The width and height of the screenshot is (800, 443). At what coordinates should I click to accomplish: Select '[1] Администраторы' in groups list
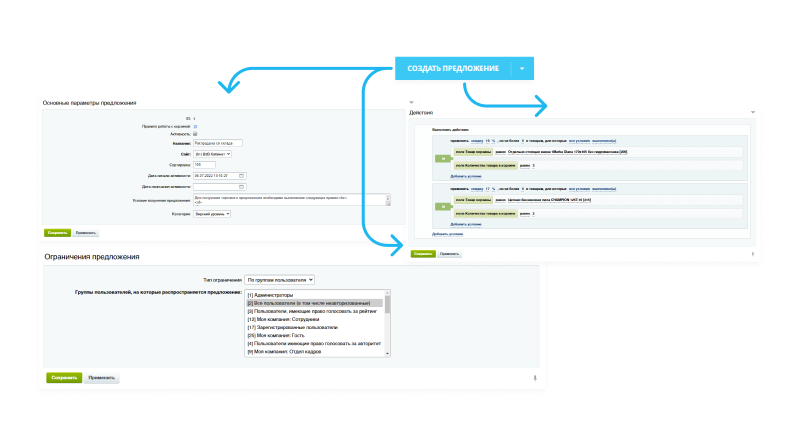315,295
